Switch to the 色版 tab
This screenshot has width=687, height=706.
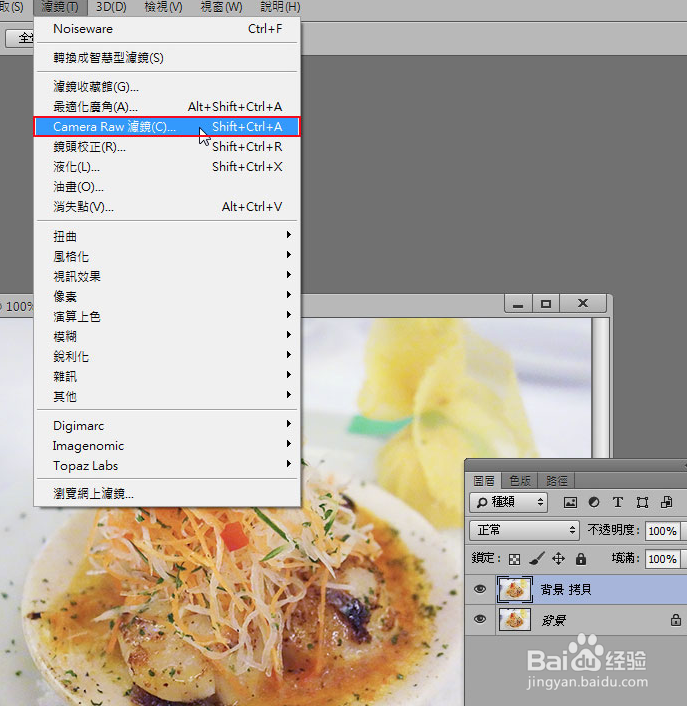[520, 481]
